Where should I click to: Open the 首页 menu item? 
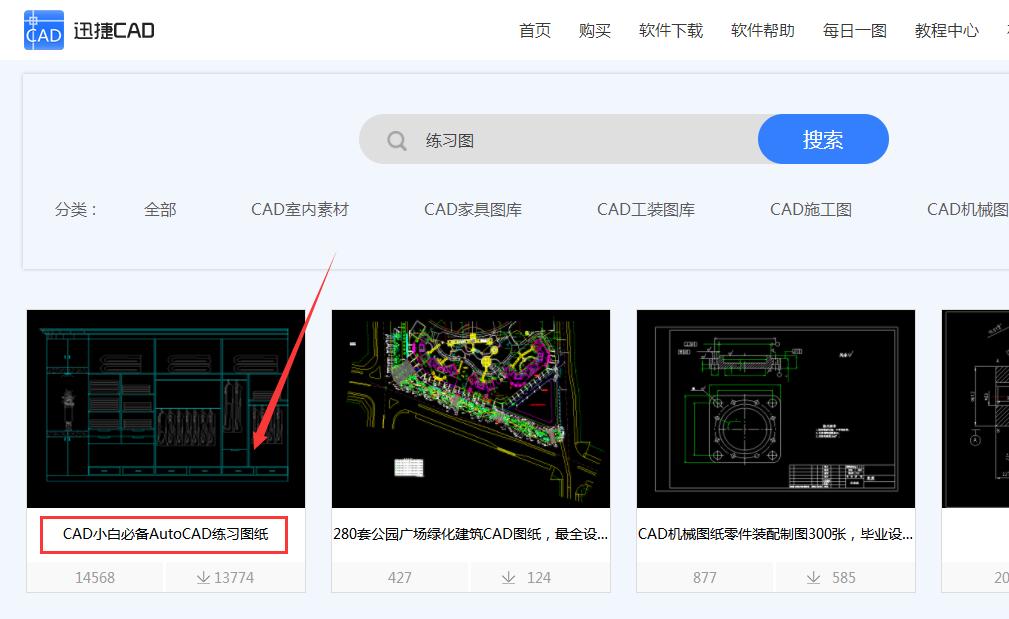click(x=534, y=30)
